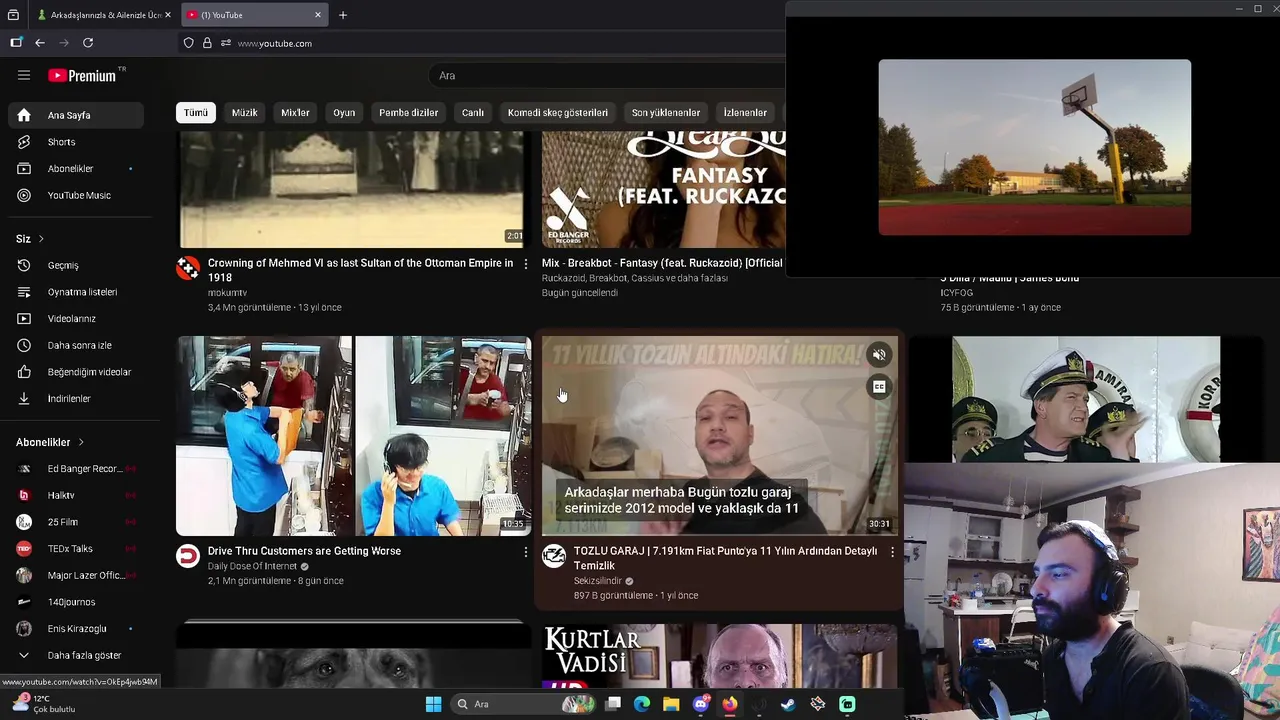Open more options for Crowning of Mehmed VI

point(526,264)
